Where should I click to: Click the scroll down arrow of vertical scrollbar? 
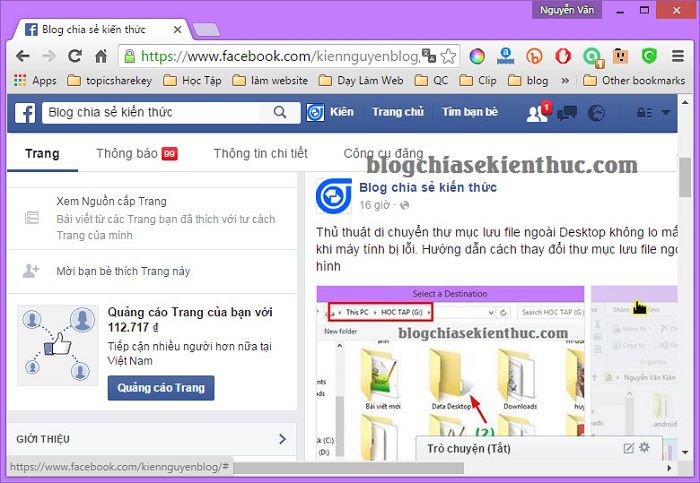pyautogui.click(x=685, y=452)
